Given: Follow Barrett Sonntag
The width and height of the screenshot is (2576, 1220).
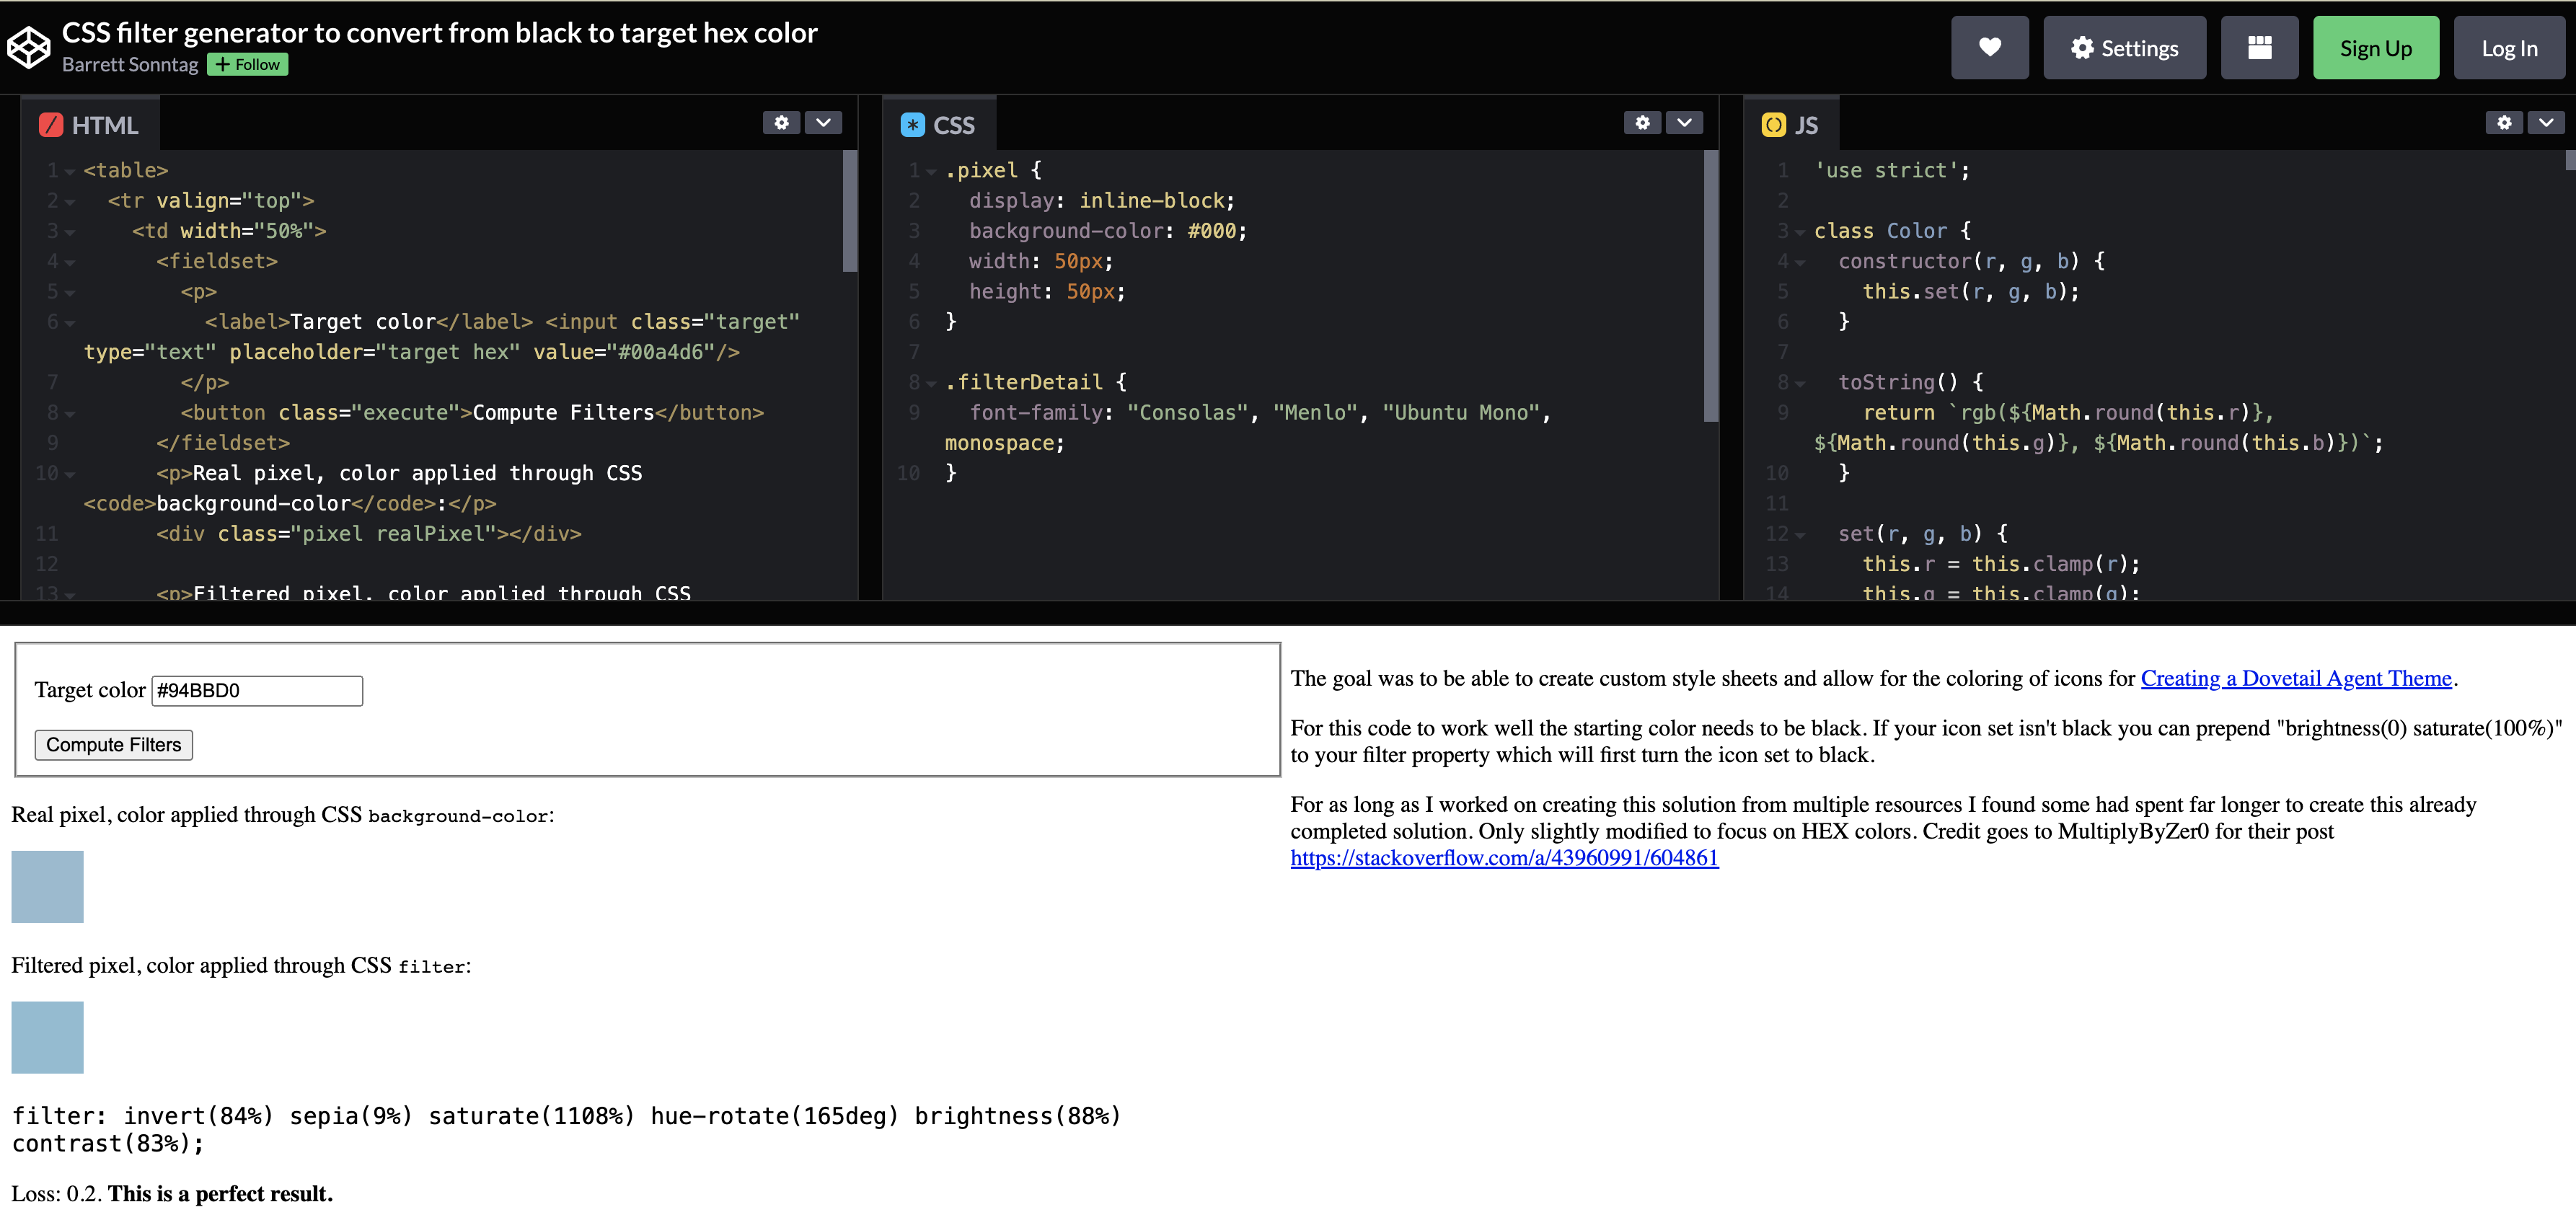Looking at the screenshot, I should pos(247,64).
